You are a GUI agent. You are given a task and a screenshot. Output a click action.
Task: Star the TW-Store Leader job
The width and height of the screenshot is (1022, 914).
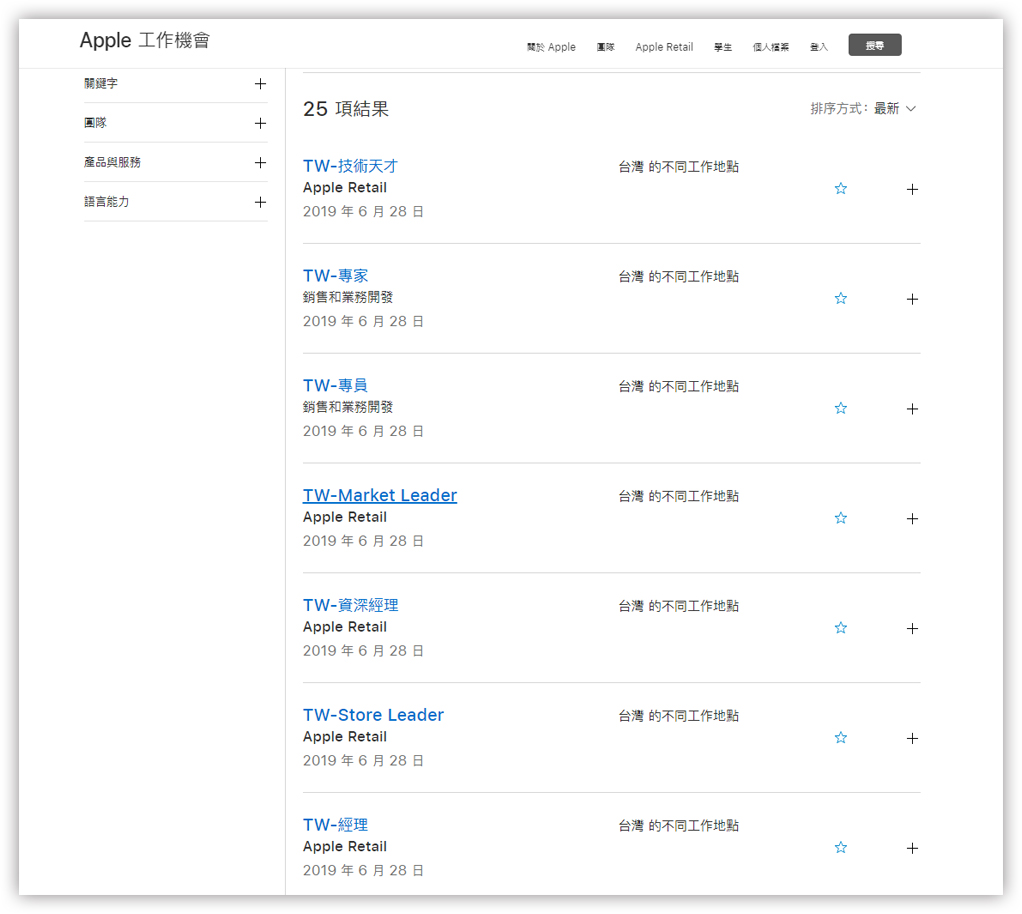(x=840, y=738)
